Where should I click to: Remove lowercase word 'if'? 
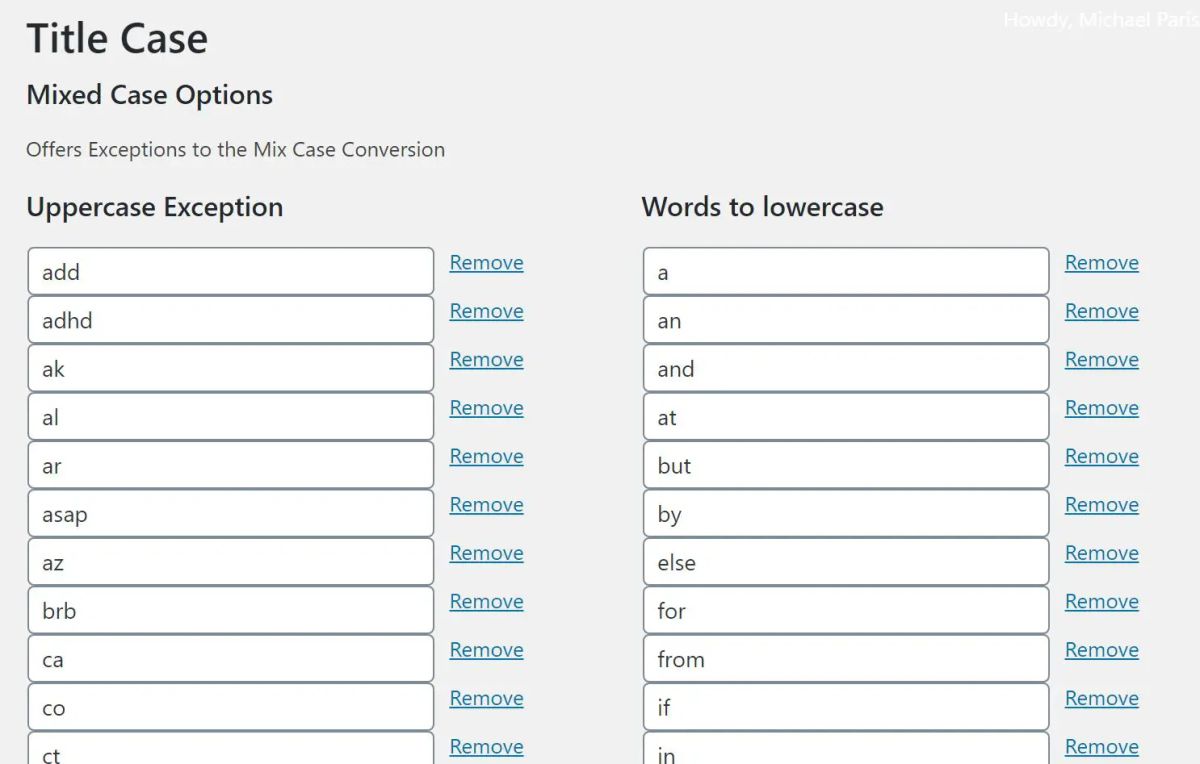point(1101,698)
